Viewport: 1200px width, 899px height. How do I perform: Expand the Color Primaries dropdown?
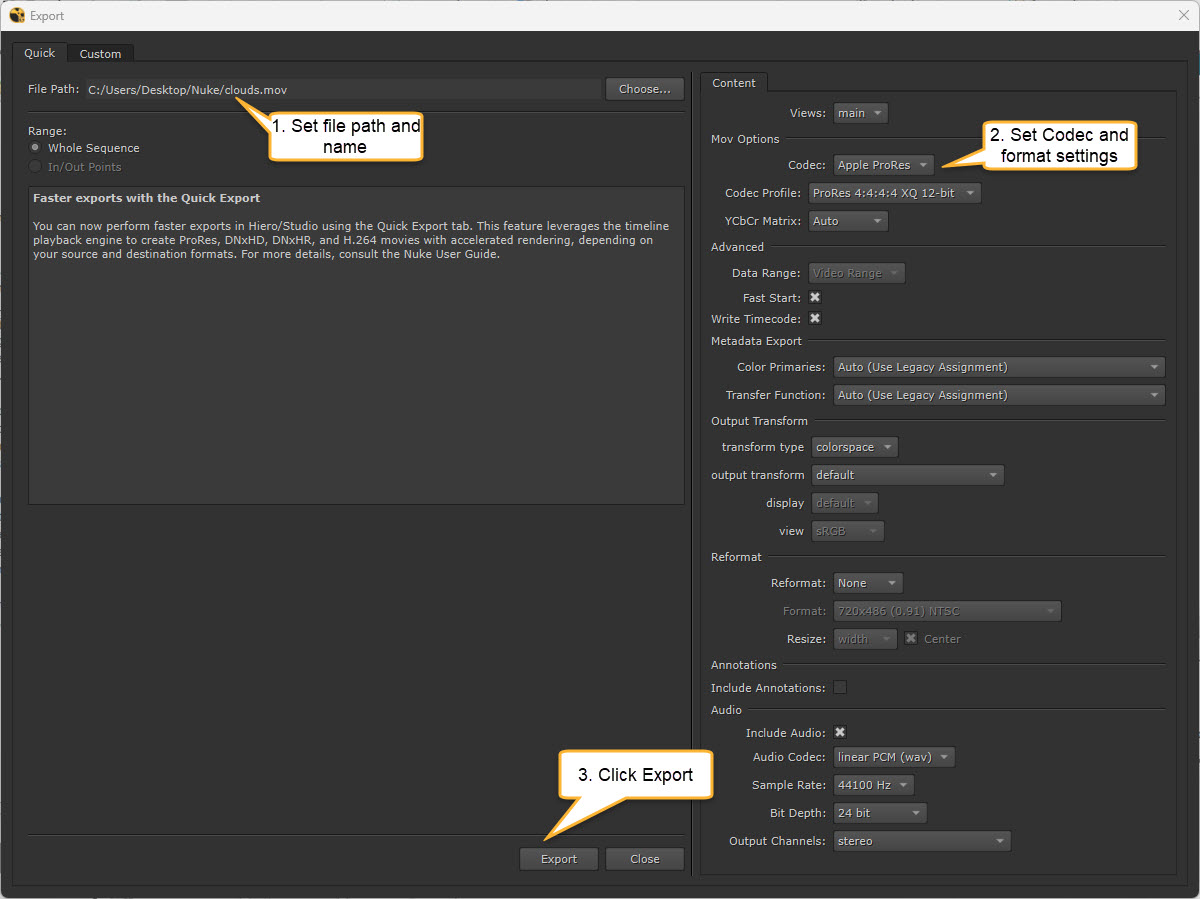coord(998,367)
